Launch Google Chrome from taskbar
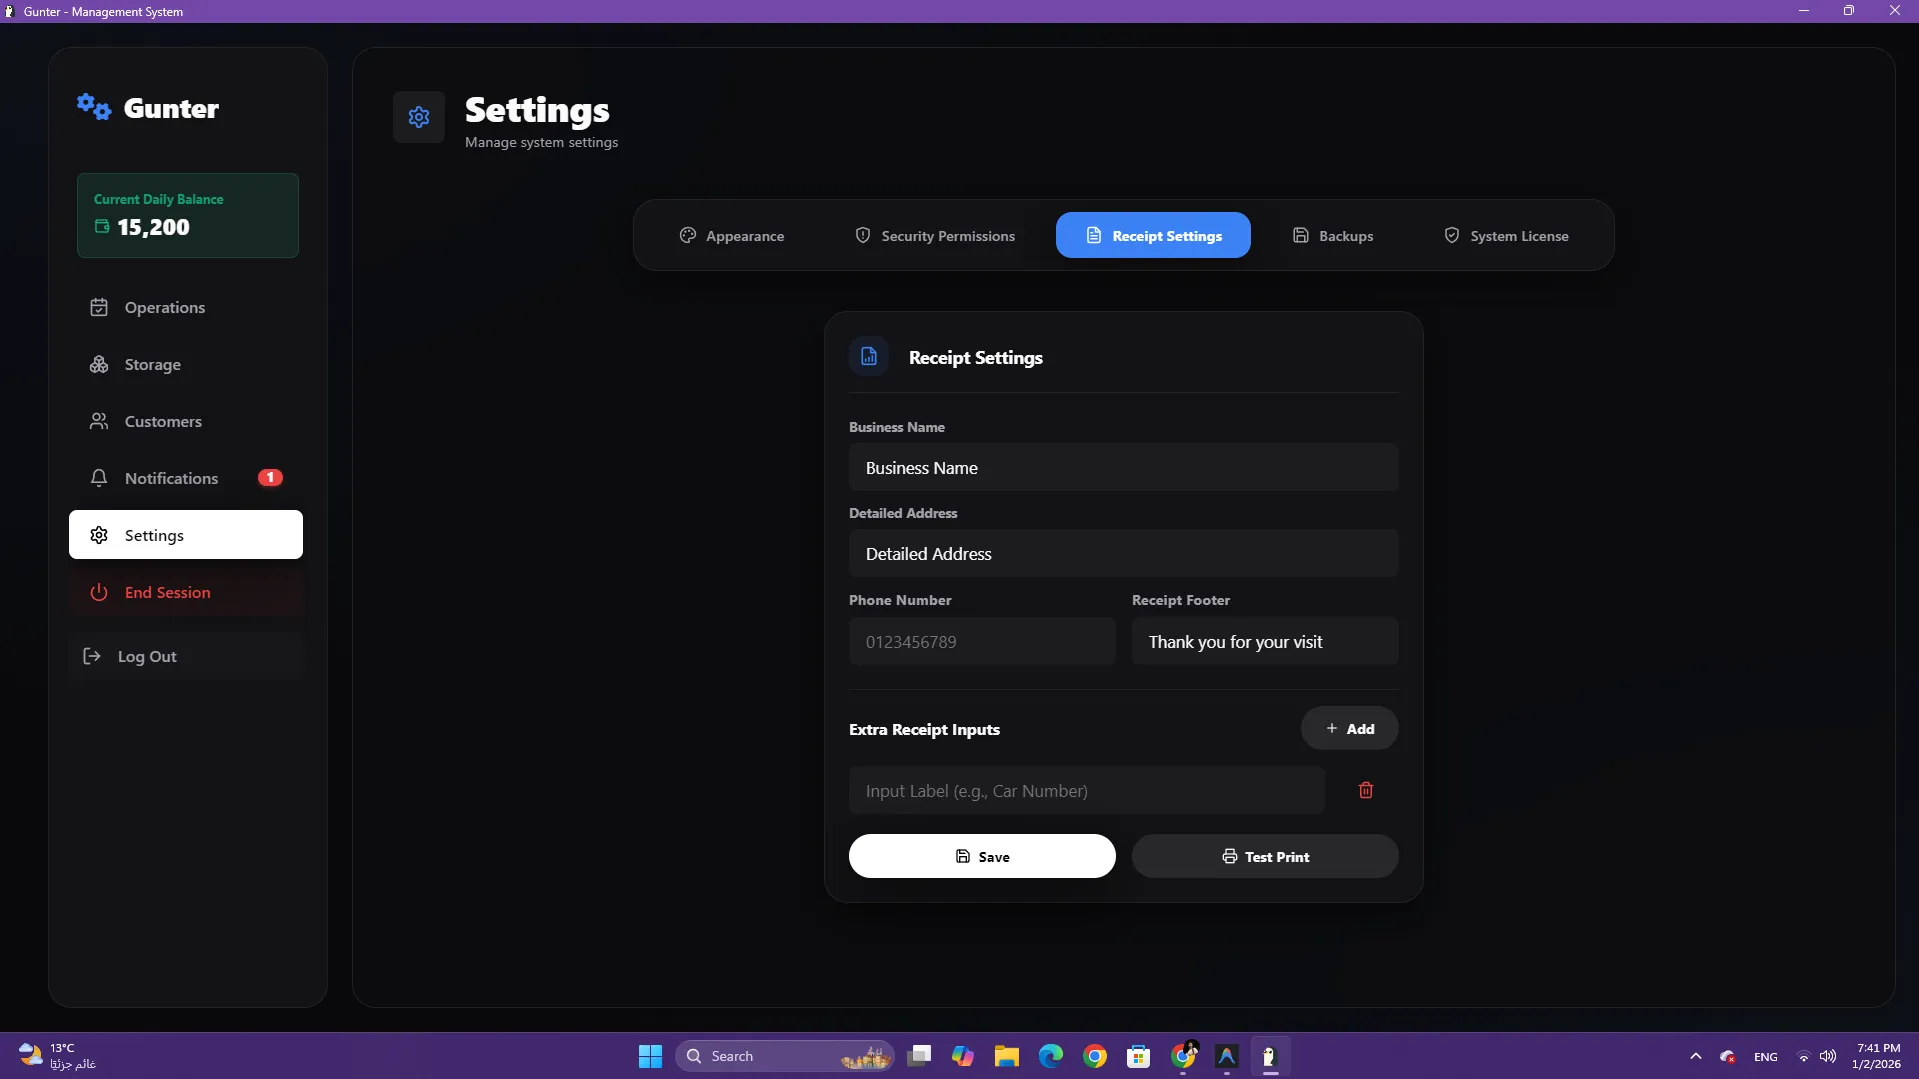The width and height of the screenshot is (1919, 1079). point(1094,1056)
